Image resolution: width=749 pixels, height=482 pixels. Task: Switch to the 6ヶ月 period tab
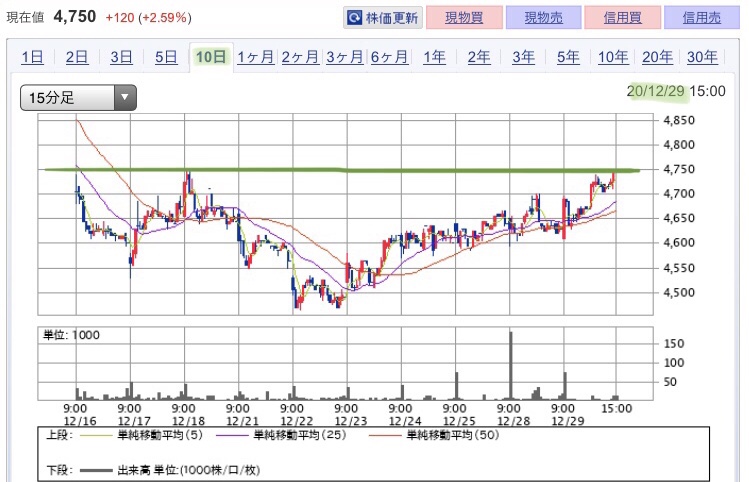pyautogui.click(x=389, y=57)
